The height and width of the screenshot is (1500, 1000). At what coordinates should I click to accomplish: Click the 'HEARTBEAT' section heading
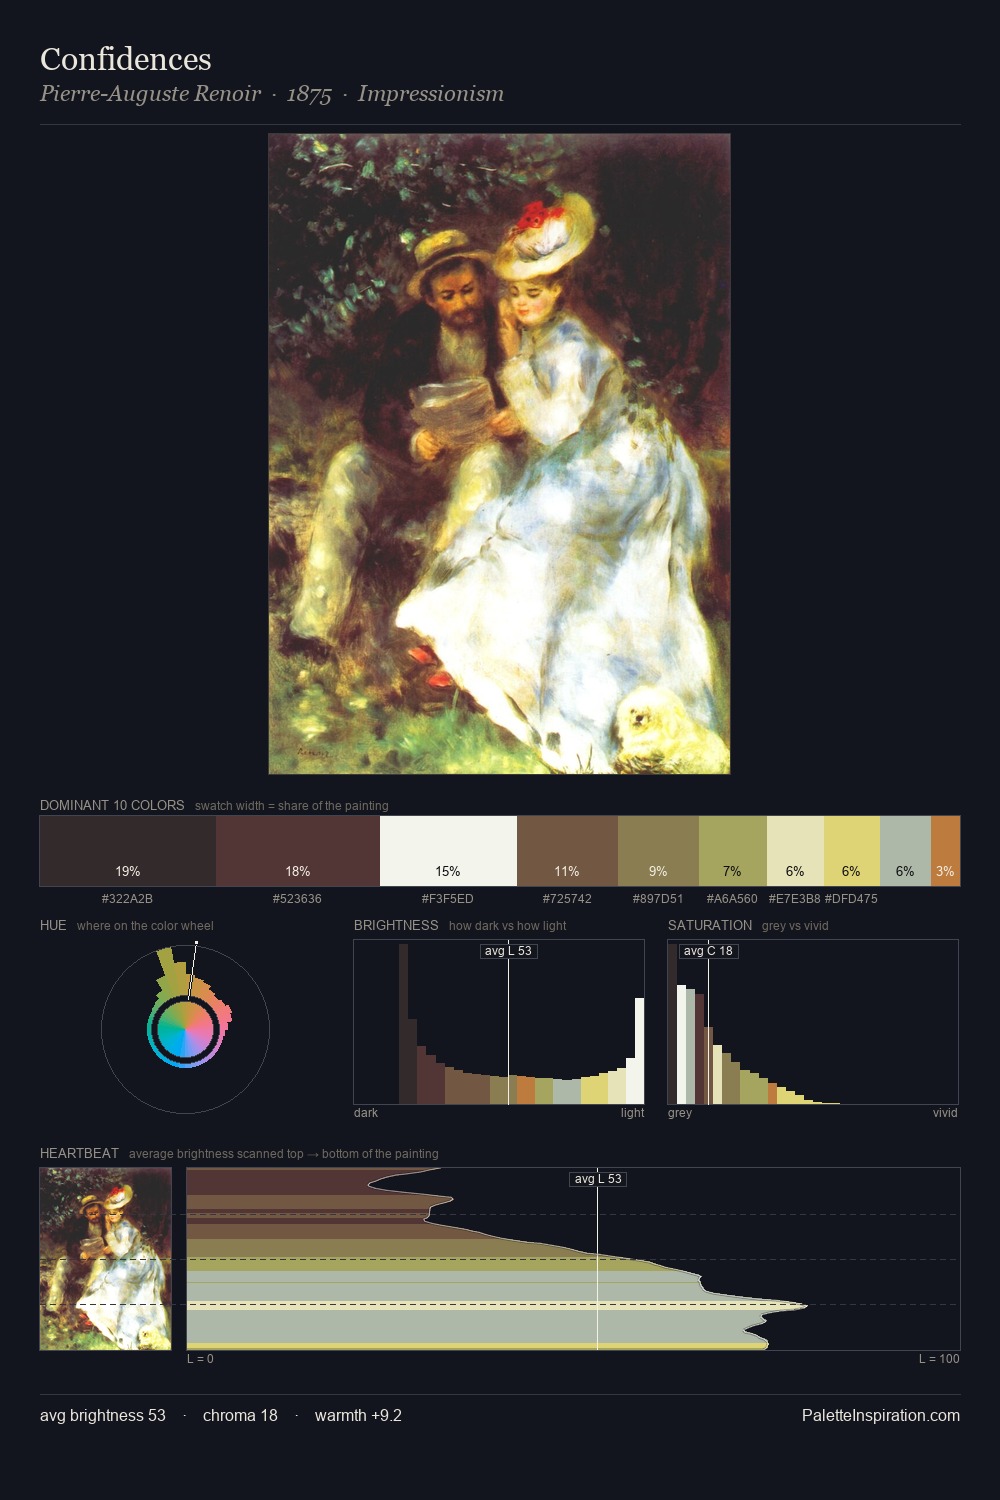coord(79,1153)
